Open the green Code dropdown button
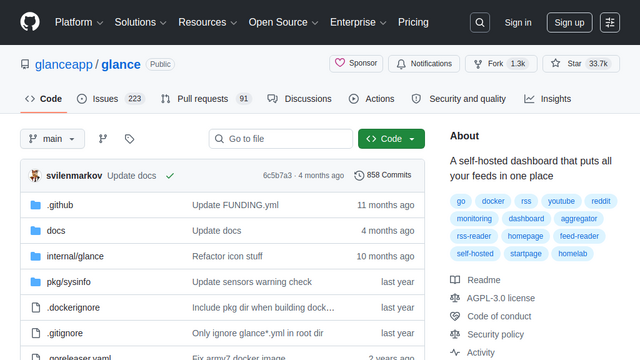Screen dimensions: 640x360 (x=391, y=139)
